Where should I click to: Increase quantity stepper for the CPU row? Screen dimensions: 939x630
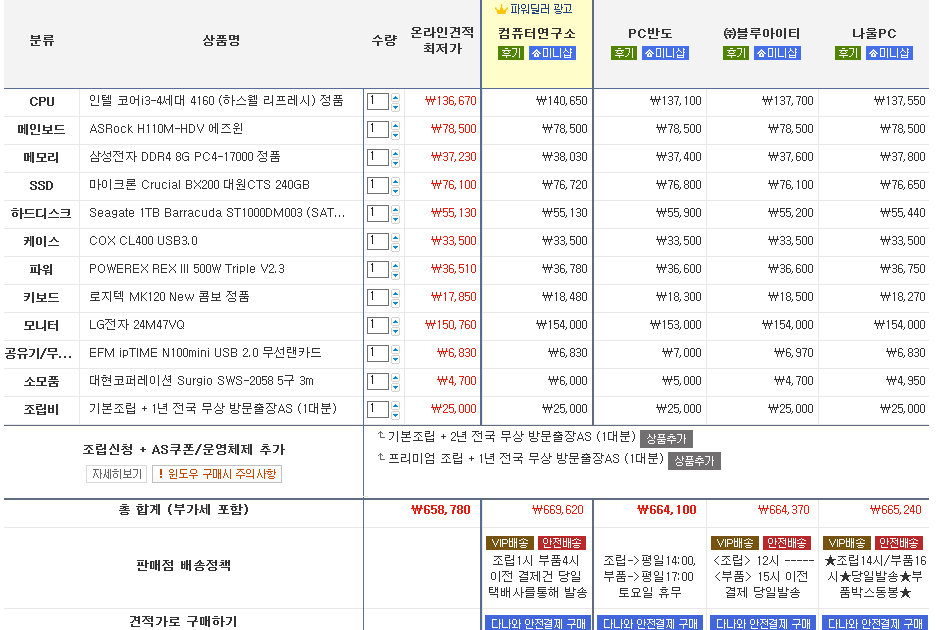(x=395, y=97)
